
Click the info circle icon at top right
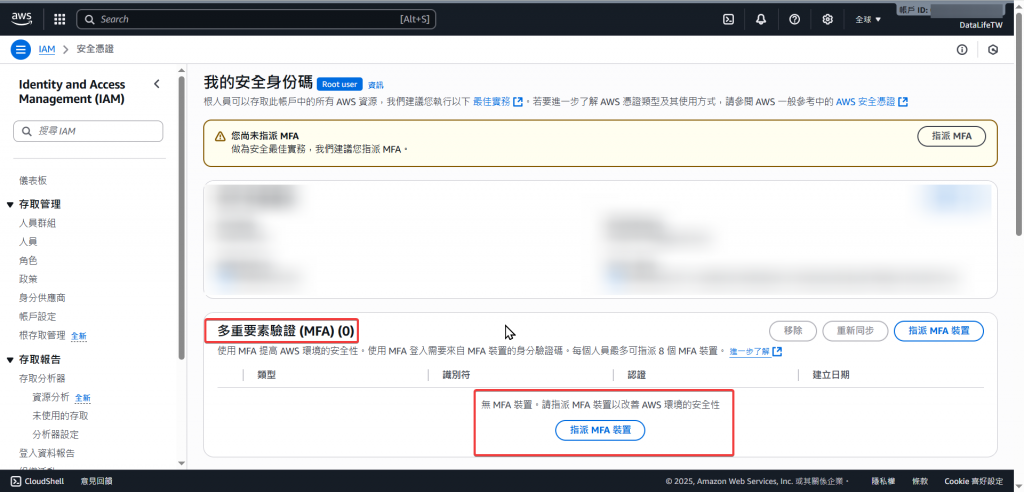pos(961,50)
